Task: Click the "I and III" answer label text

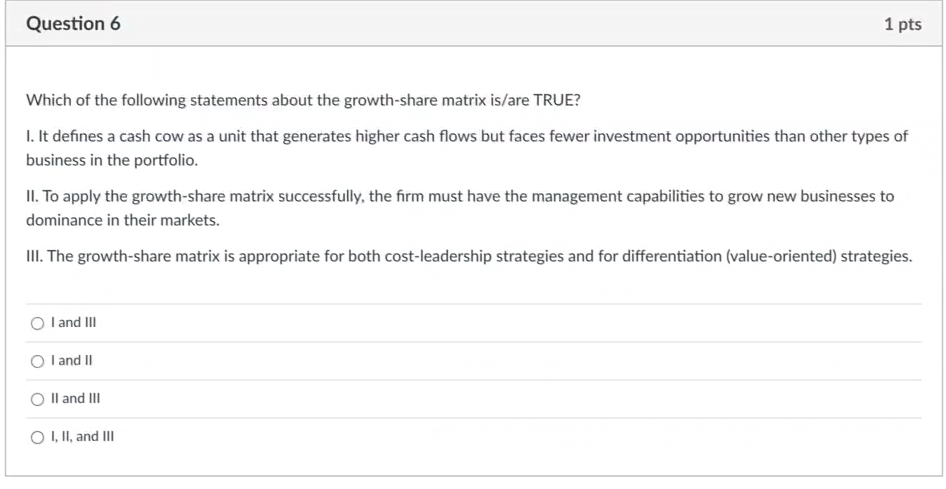Action: 74,323
